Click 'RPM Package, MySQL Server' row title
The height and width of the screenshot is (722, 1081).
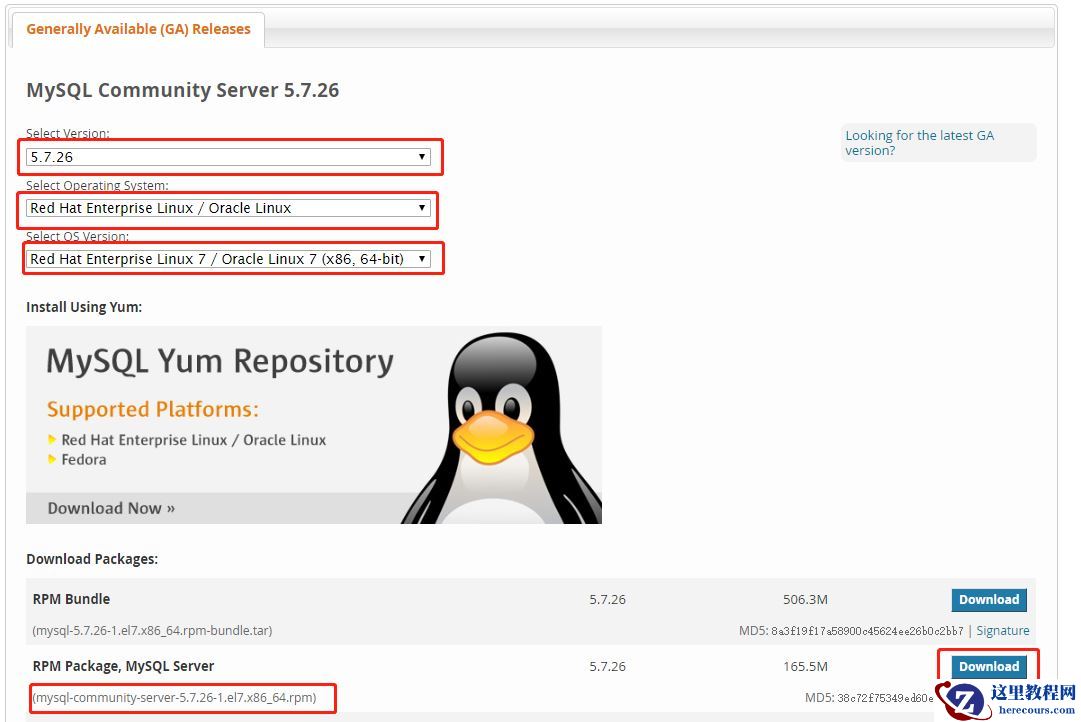123,666
